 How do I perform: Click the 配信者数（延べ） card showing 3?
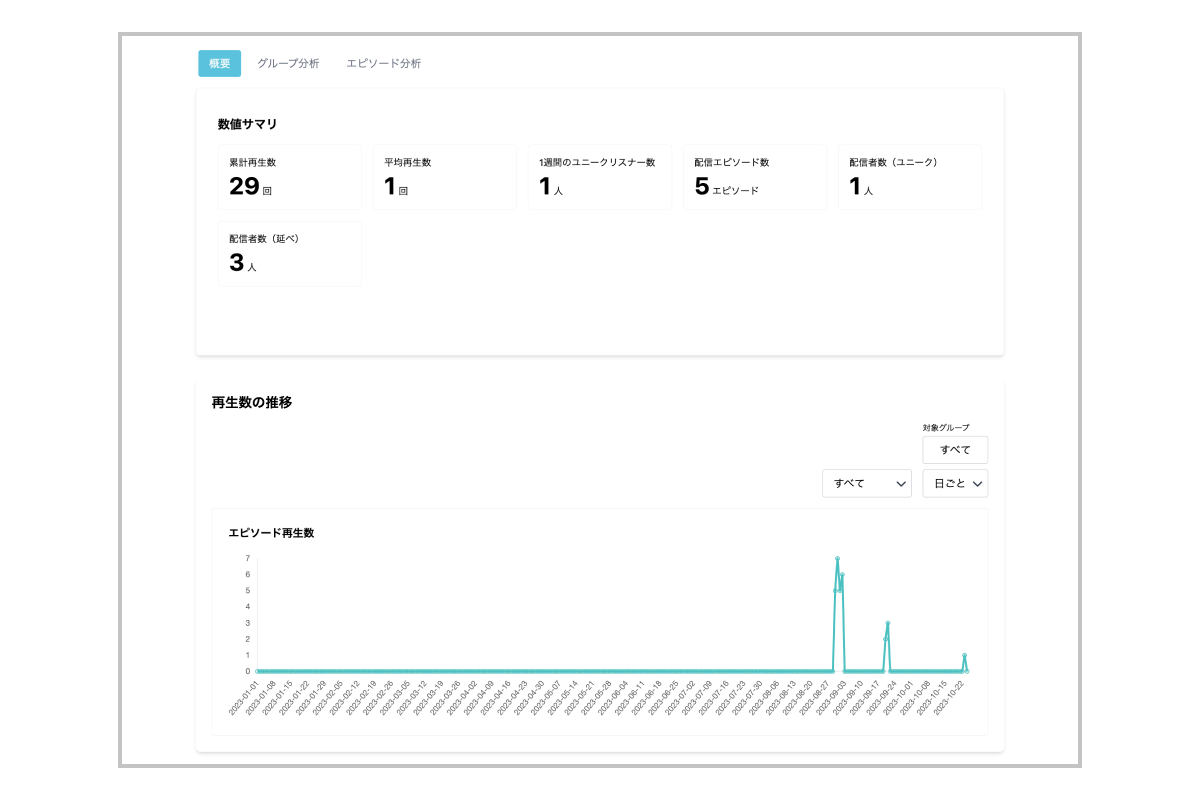(290, 253)
